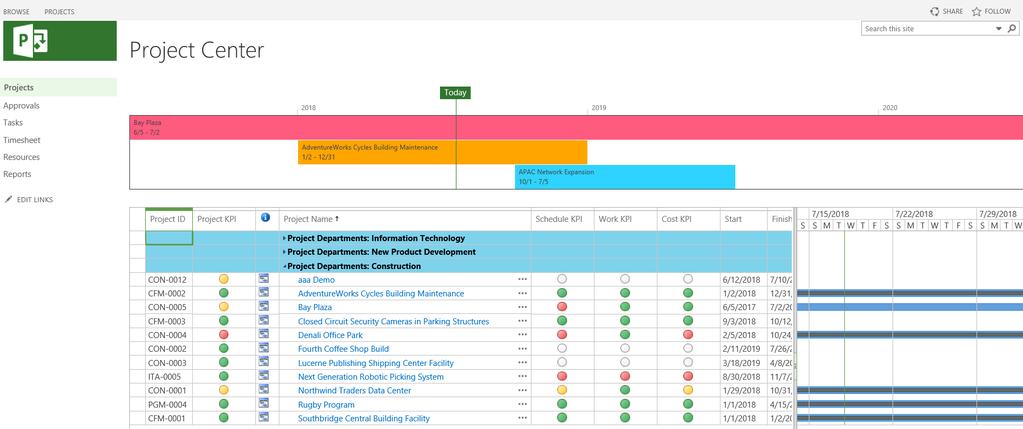
Task: Click the Follow star icon
Action: click(976, 11)
